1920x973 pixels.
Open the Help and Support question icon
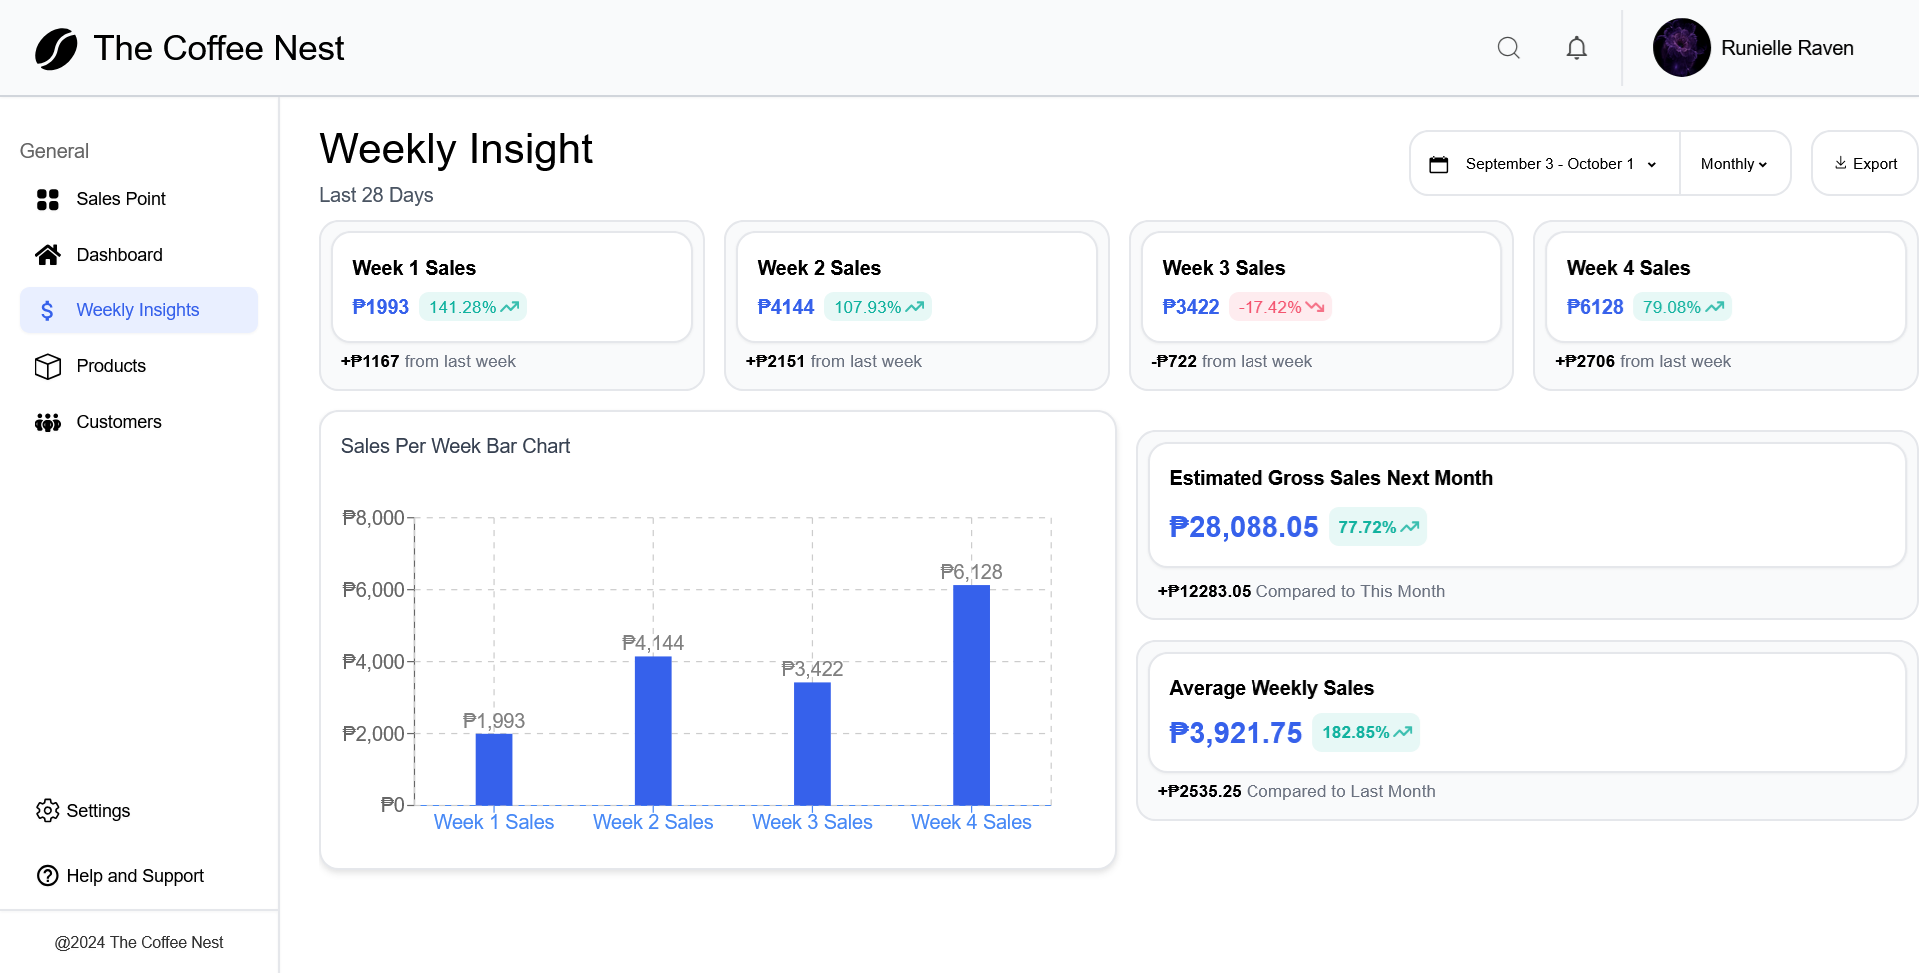pyautogui.click(x=47, y=875)
